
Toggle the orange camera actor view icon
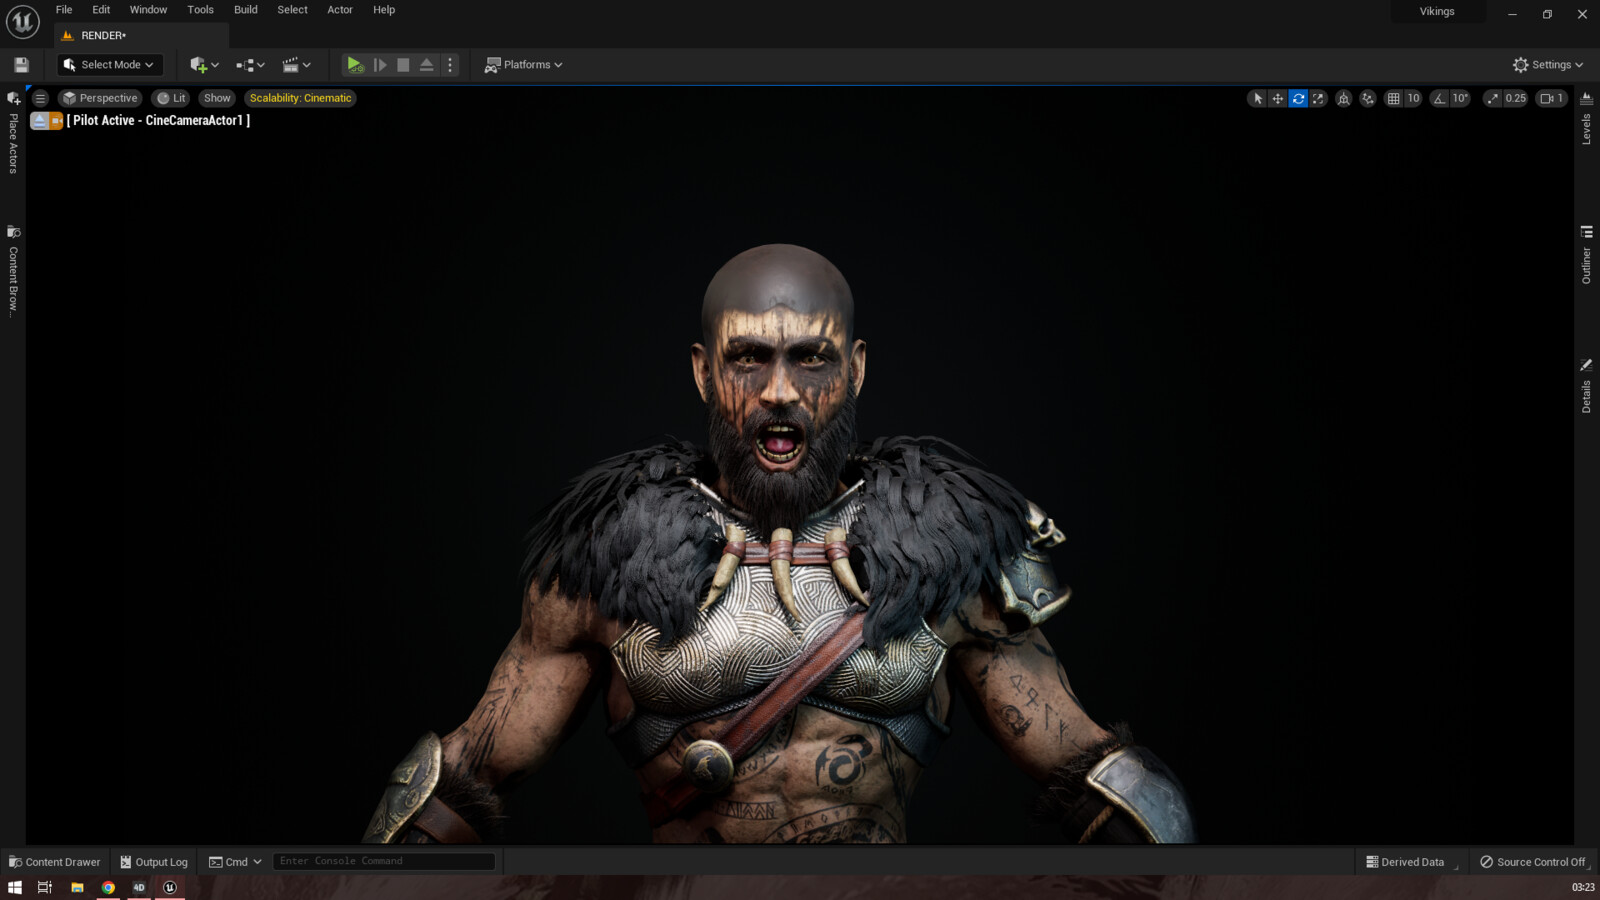tap(57, 120)
